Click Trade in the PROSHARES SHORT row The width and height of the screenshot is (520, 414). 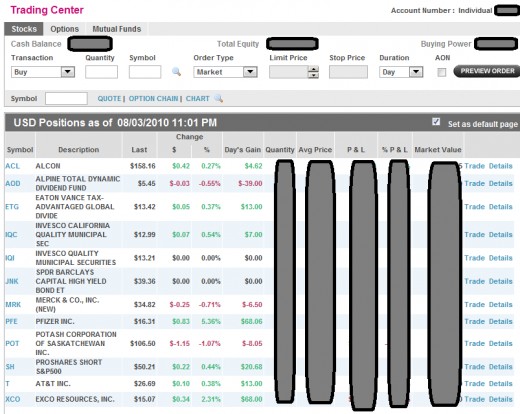[474, 367]
